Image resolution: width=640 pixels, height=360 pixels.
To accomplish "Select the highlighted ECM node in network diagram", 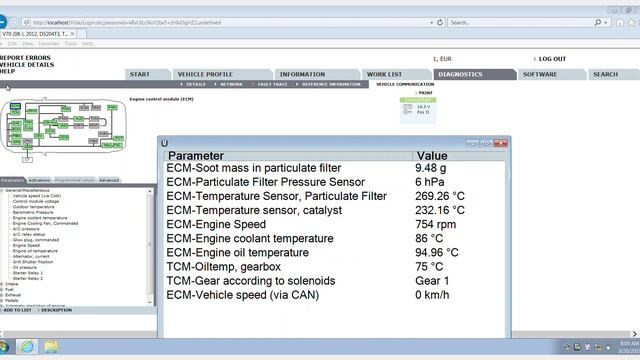I will click(15, 107).
